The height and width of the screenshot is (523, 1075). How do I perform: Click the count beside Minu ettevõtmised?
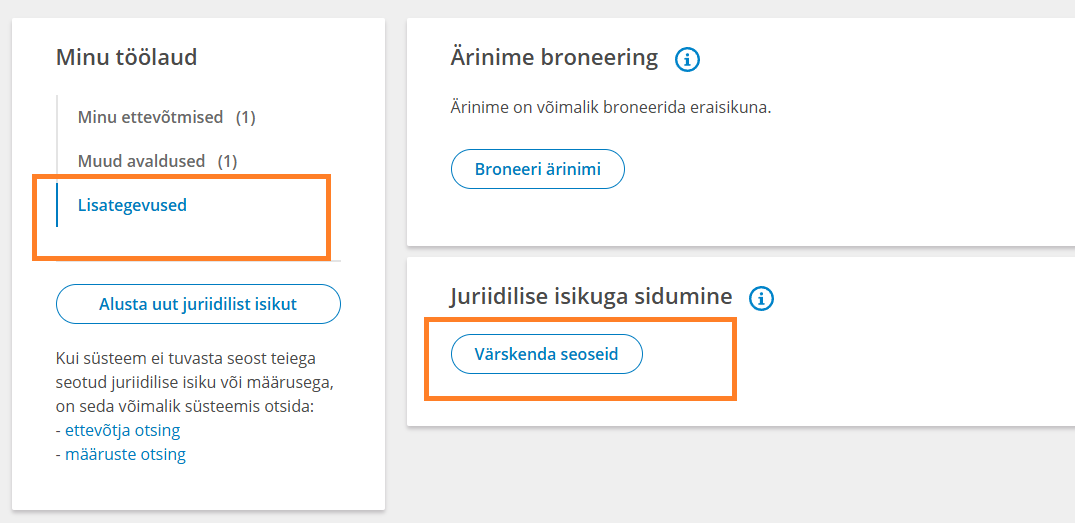pyautogui.click(x=245, y=117)
